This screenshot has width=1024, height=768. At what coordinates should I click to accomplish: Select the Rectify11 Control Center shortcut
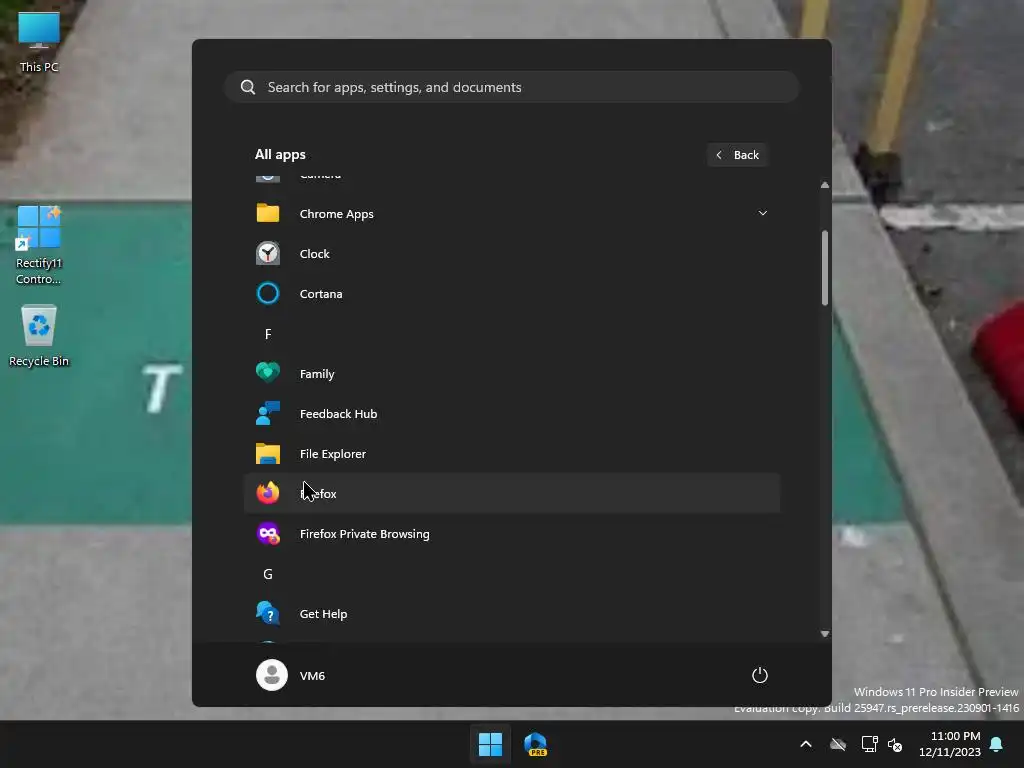(39, 246)
